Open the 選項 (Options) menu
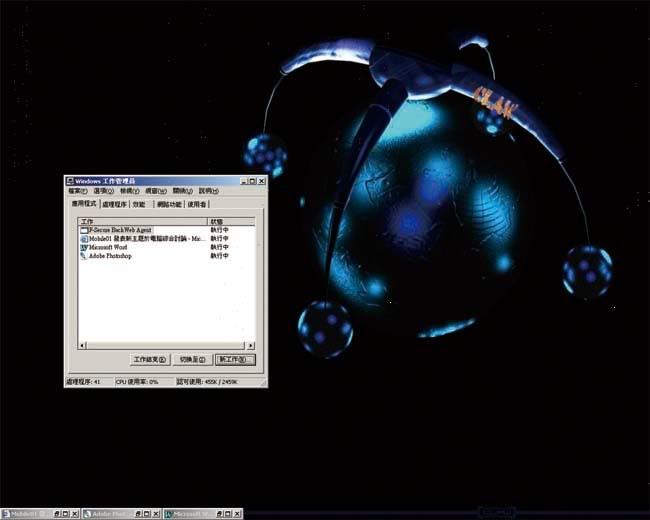The width and height of the screenshot is (650, 520). click(x=103, y=191)
